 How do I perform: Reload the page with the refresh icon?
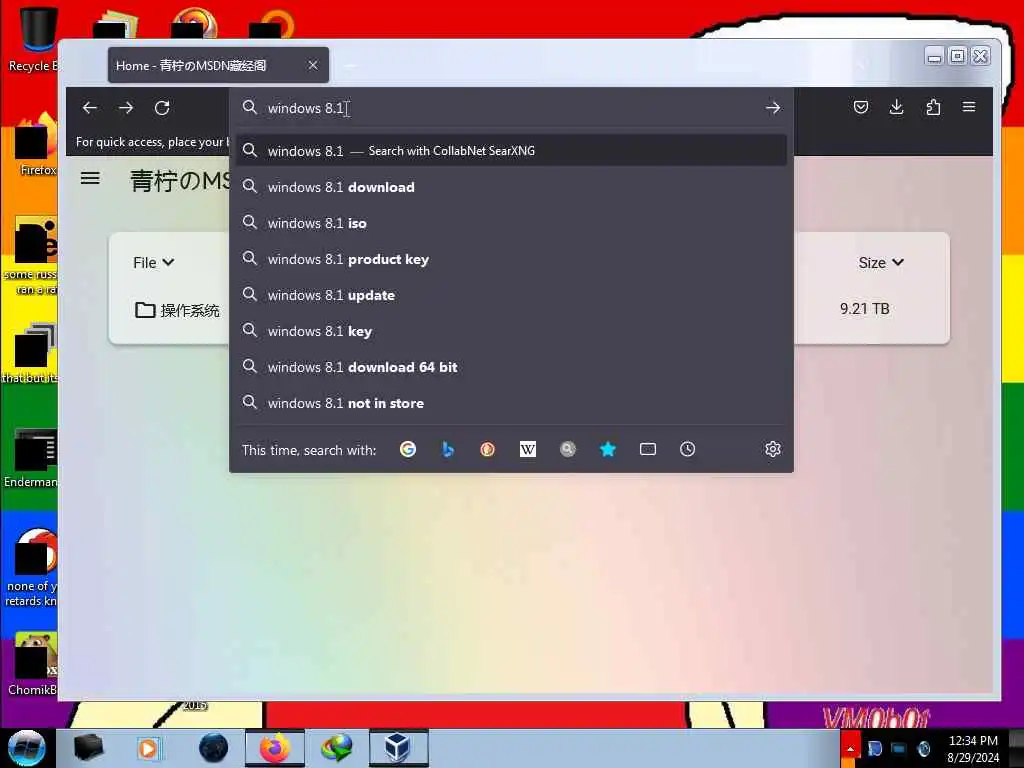163,108
